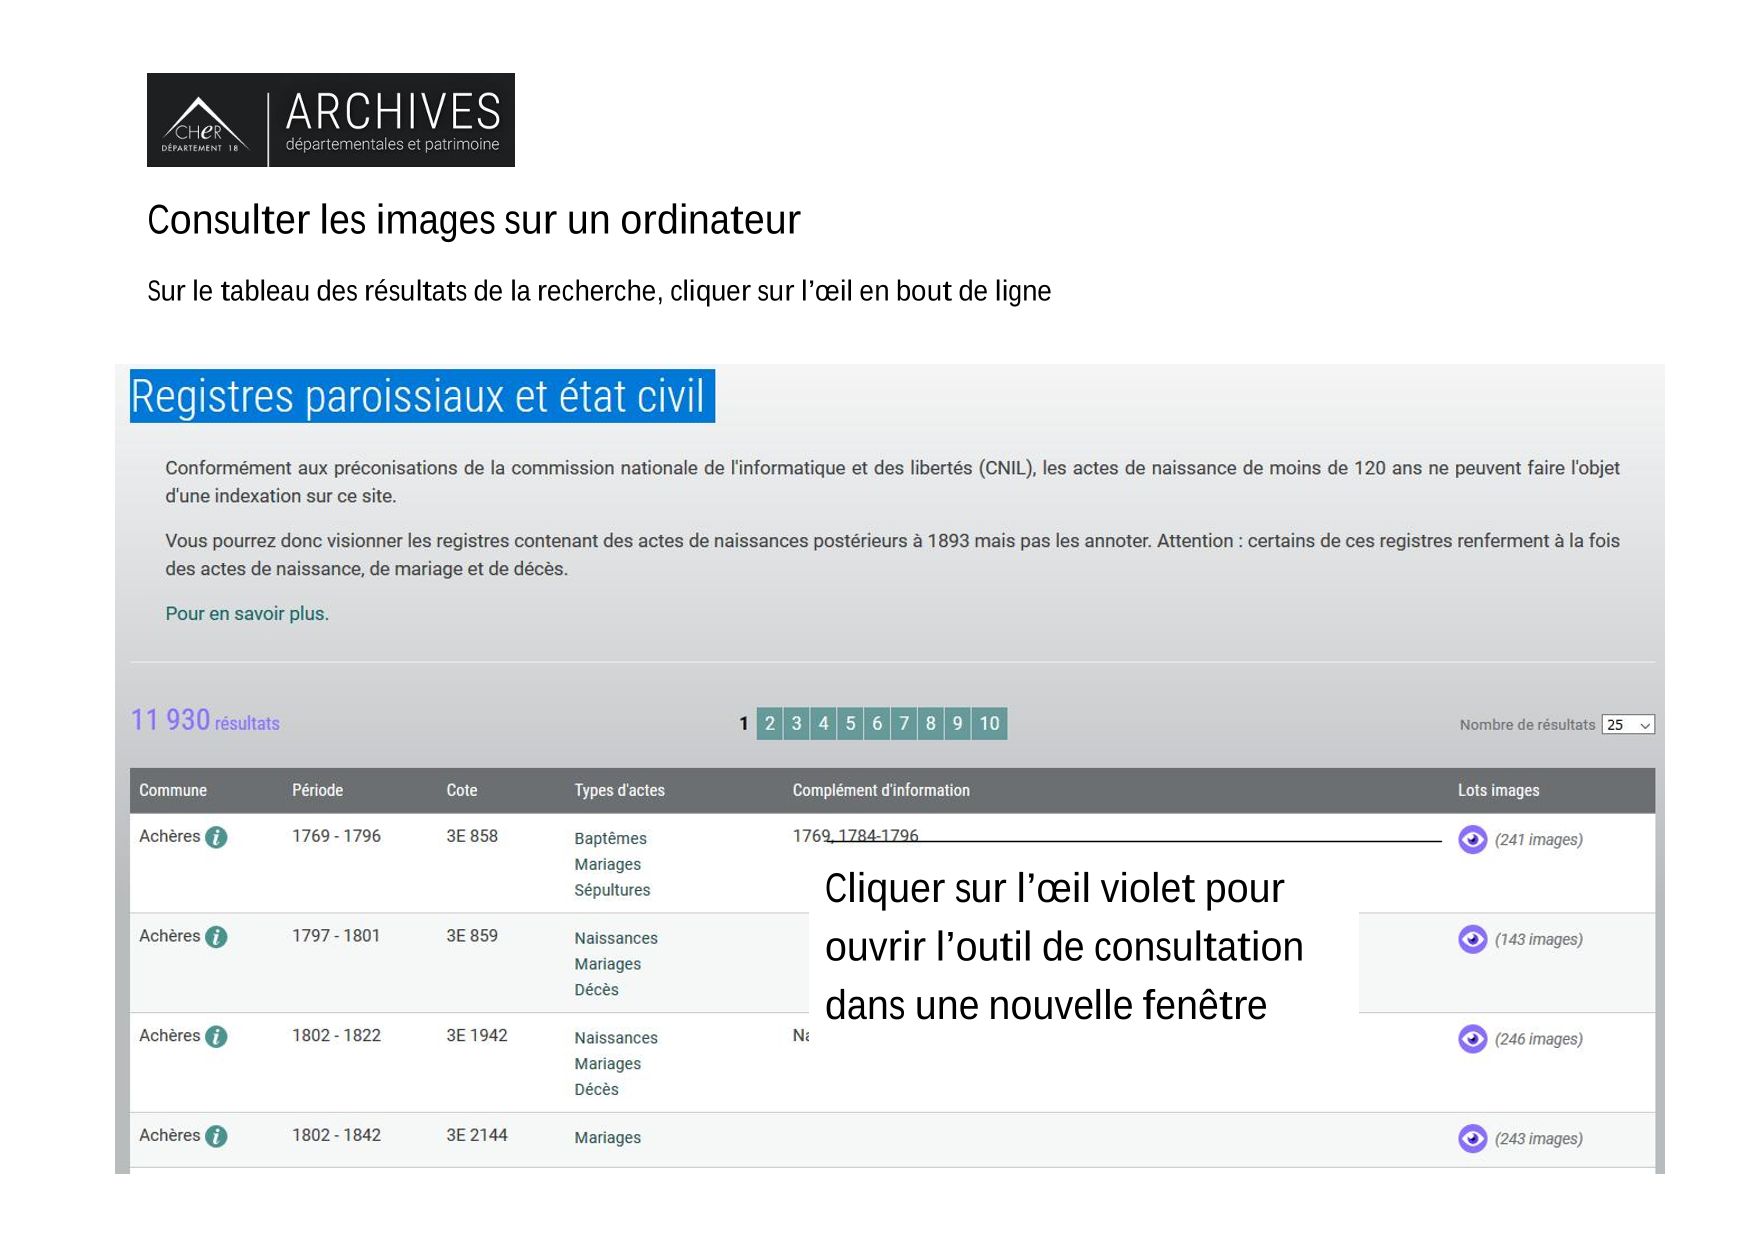Click info icon beside Achères 1769 - 1796

(216, 837)
